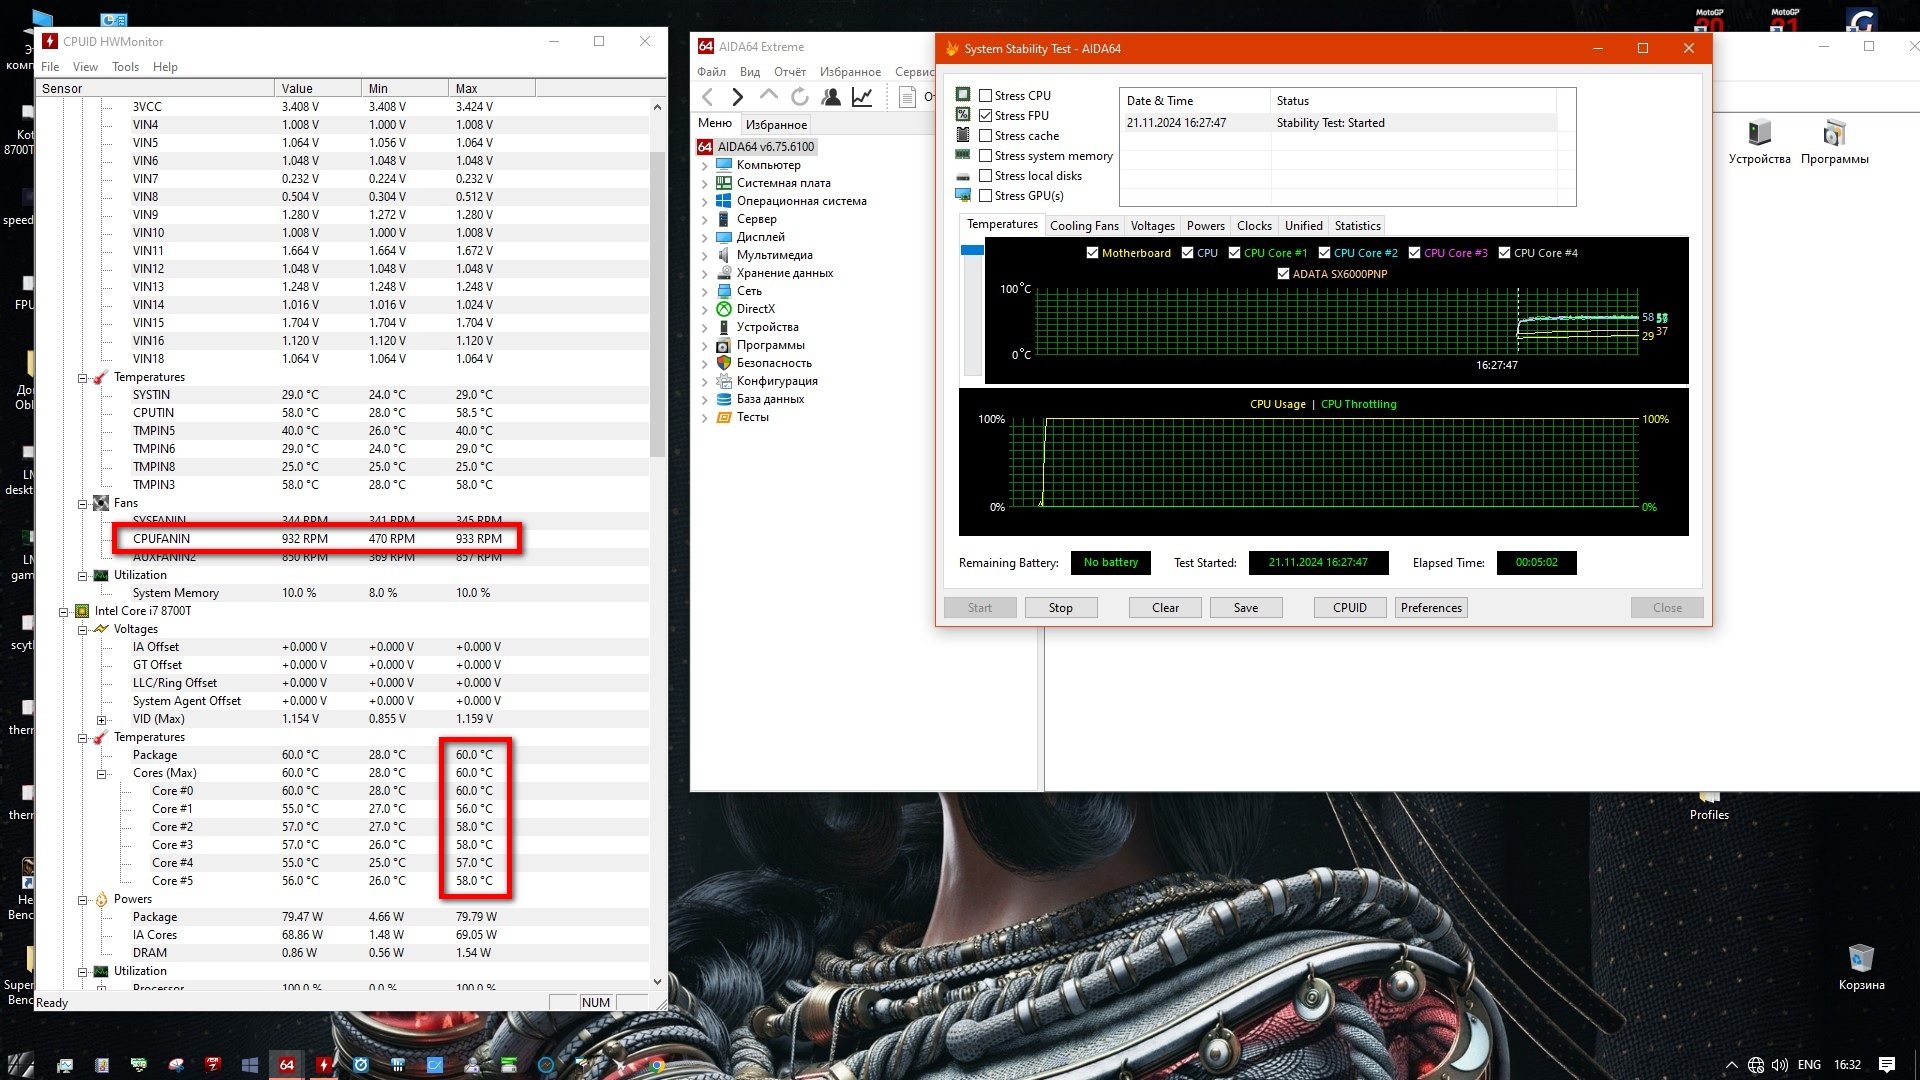Expand the VID (Max) entry

pos(101,720)
